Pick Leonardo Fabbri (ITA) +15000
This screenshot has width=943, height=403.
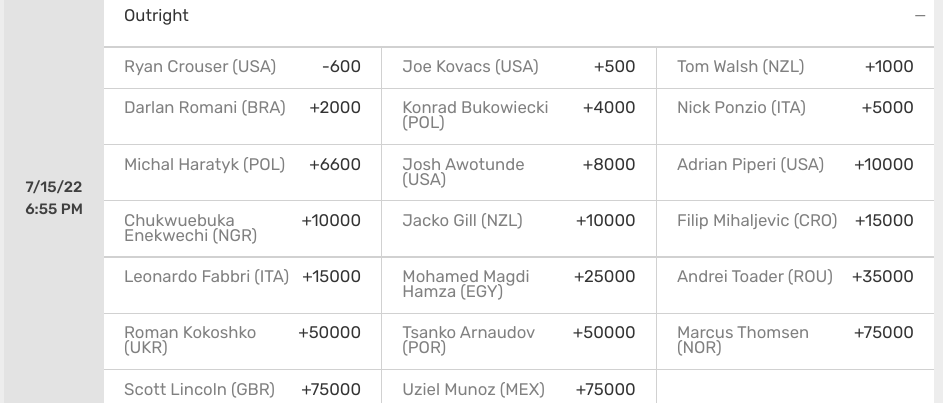click(242, 285)
